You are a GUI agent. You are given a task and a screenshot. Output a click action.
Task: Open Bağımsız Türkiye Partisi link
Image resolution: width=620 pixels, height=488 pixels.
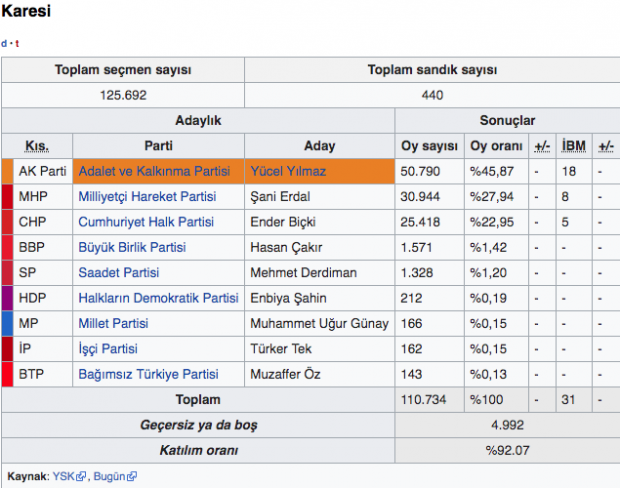(x=148, y=374)
